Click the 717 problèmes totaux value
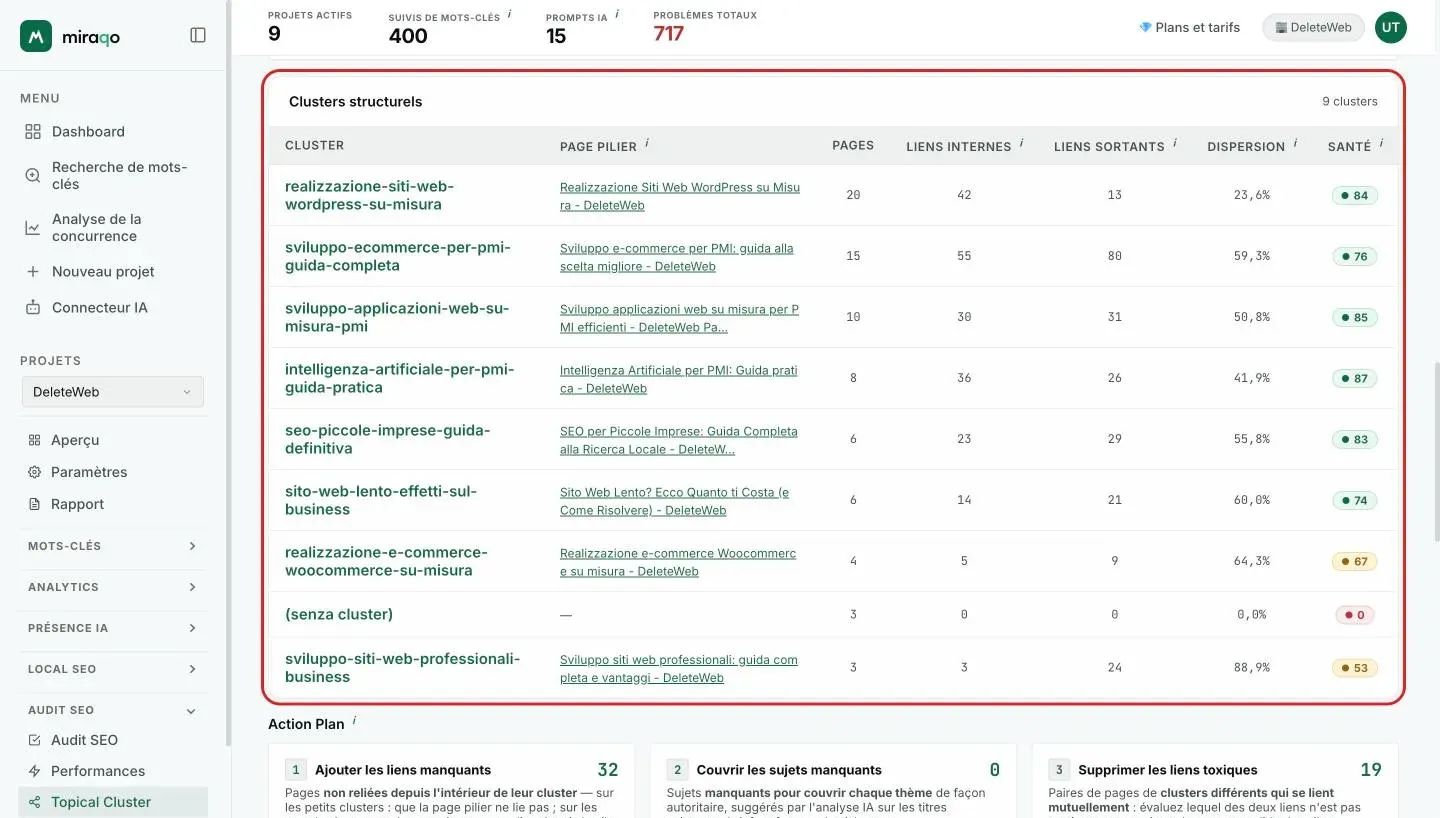Image resolution: width=1440 pixels, height=818 pixels. click(x=669, y=34)
